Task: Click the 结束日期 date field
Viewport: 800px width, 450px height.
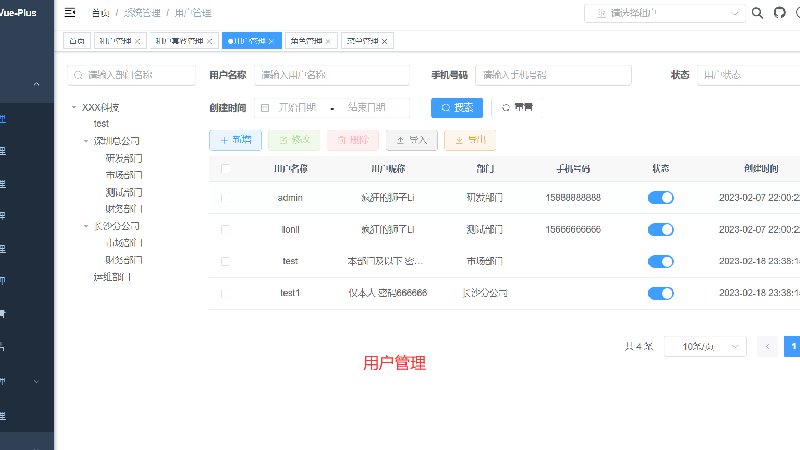Action: point(367,108)
